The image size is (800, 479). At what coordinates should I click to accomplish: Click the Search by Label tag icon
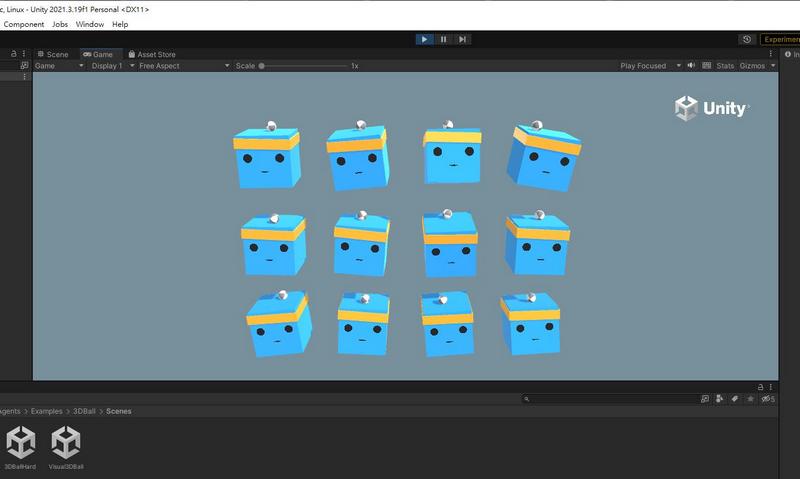click(734, 399)
